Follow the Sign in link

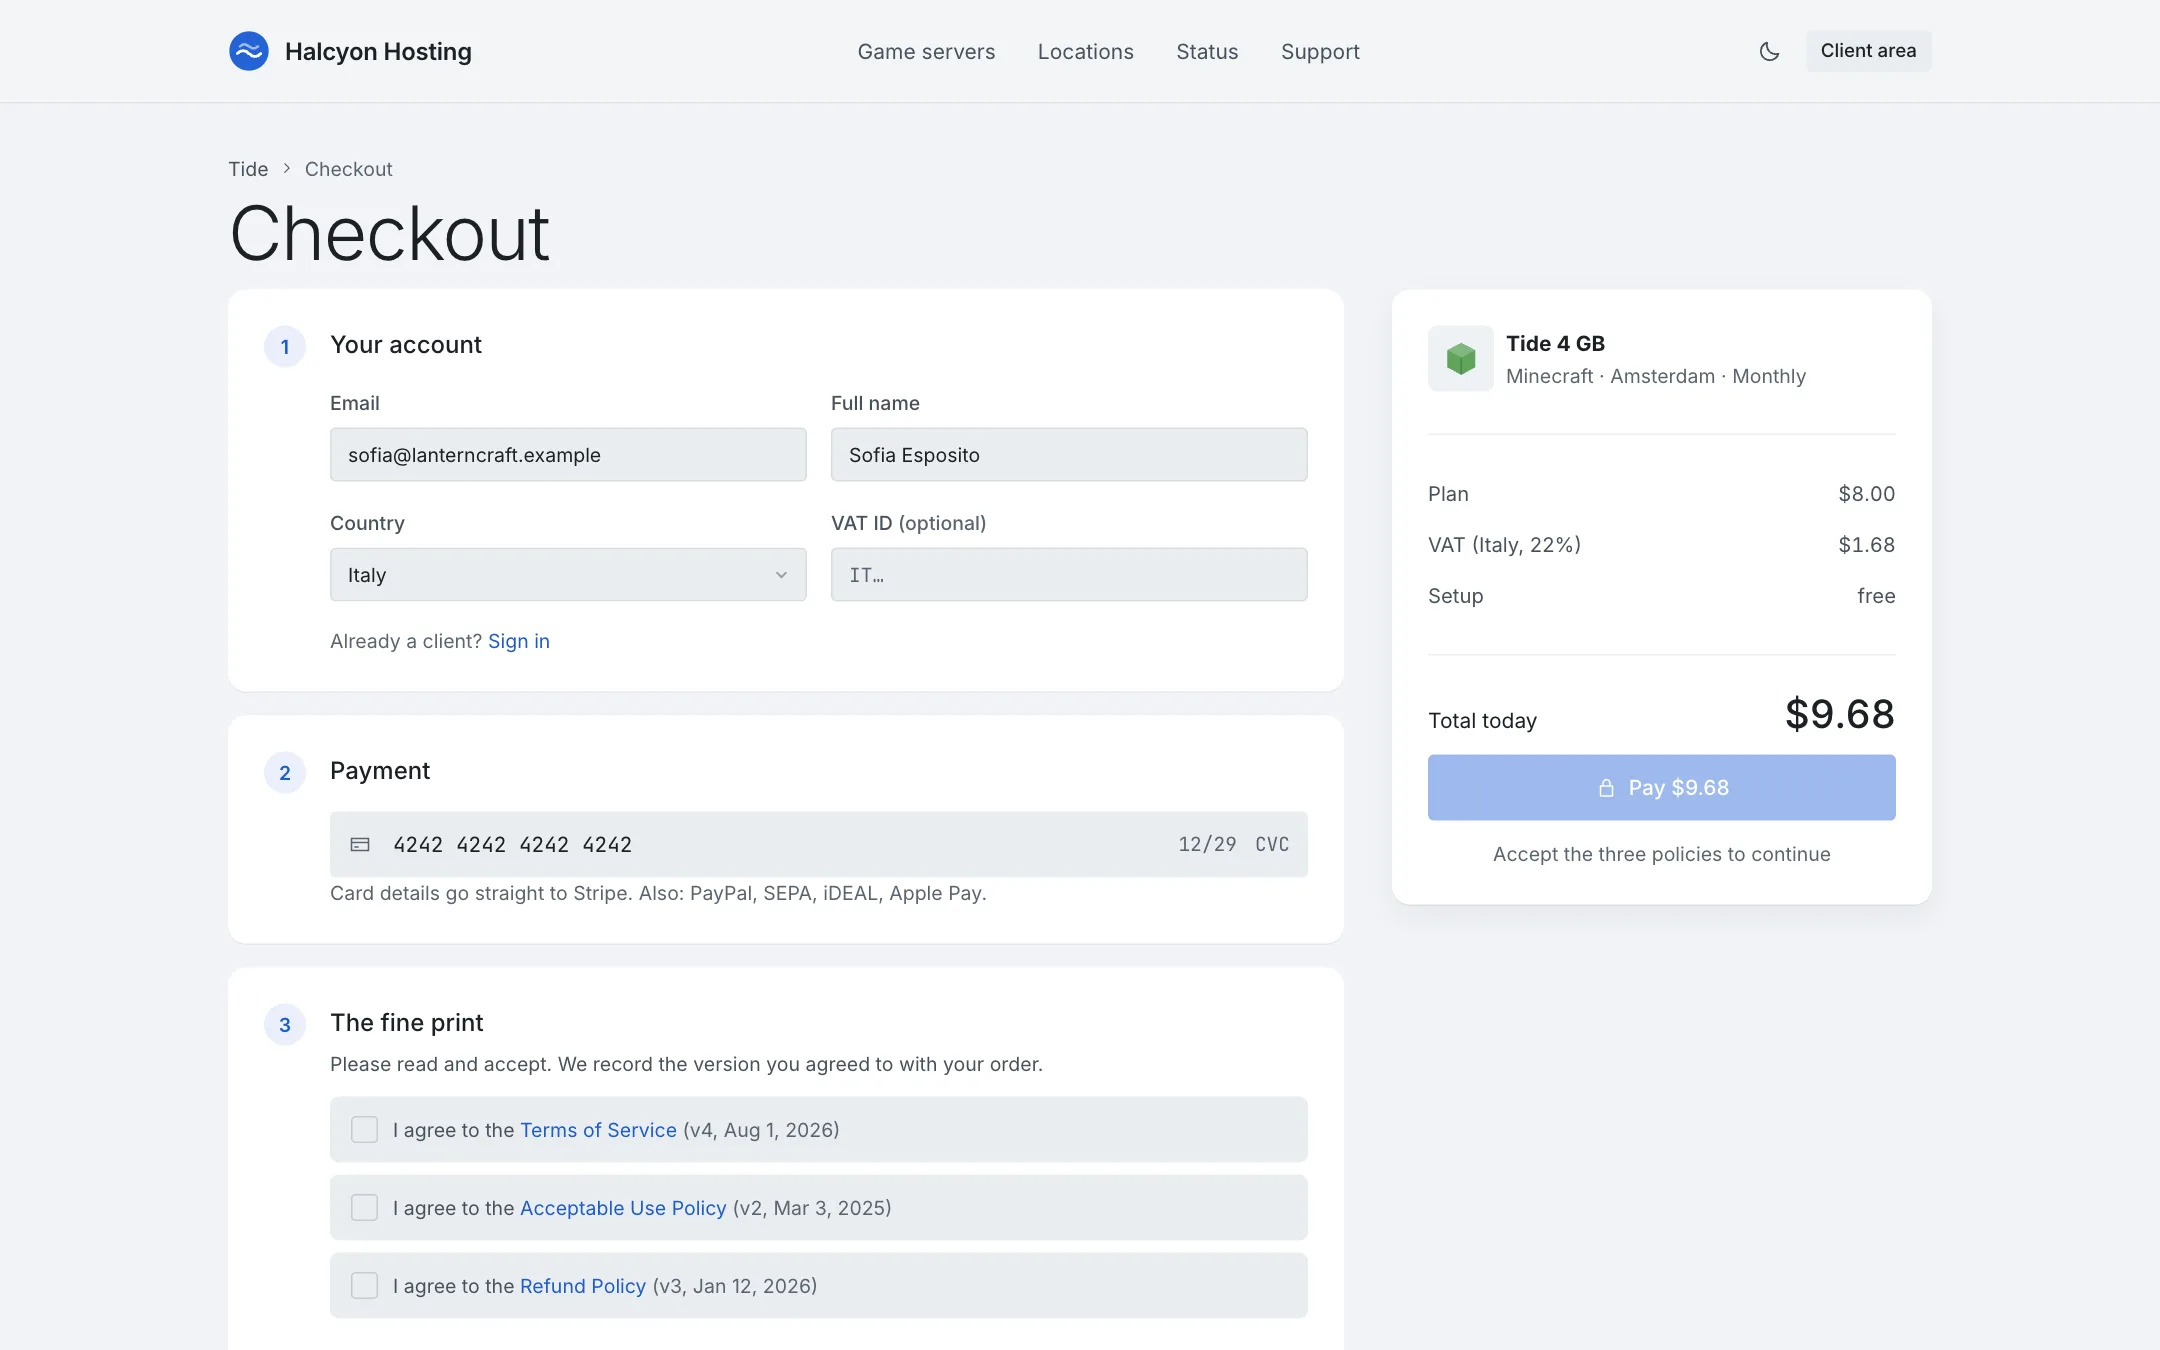(519, 641)
